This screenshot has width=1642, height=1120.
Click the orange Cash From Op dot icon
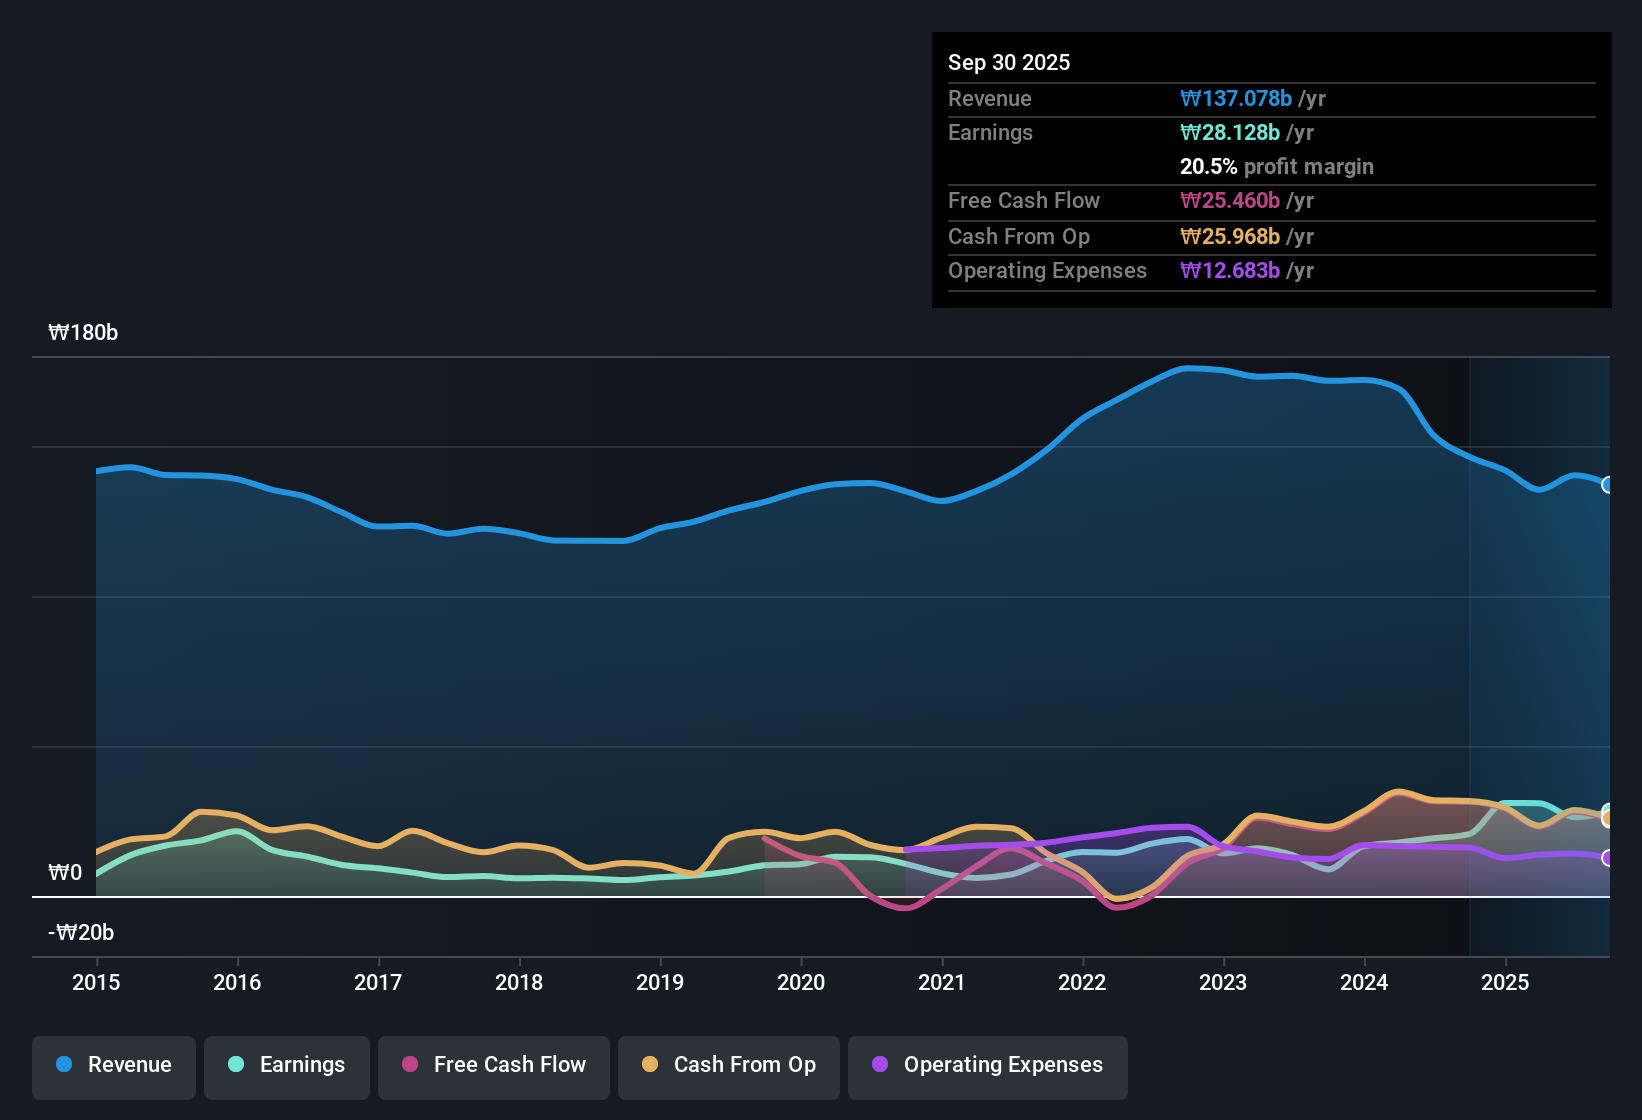(649, 1065)
